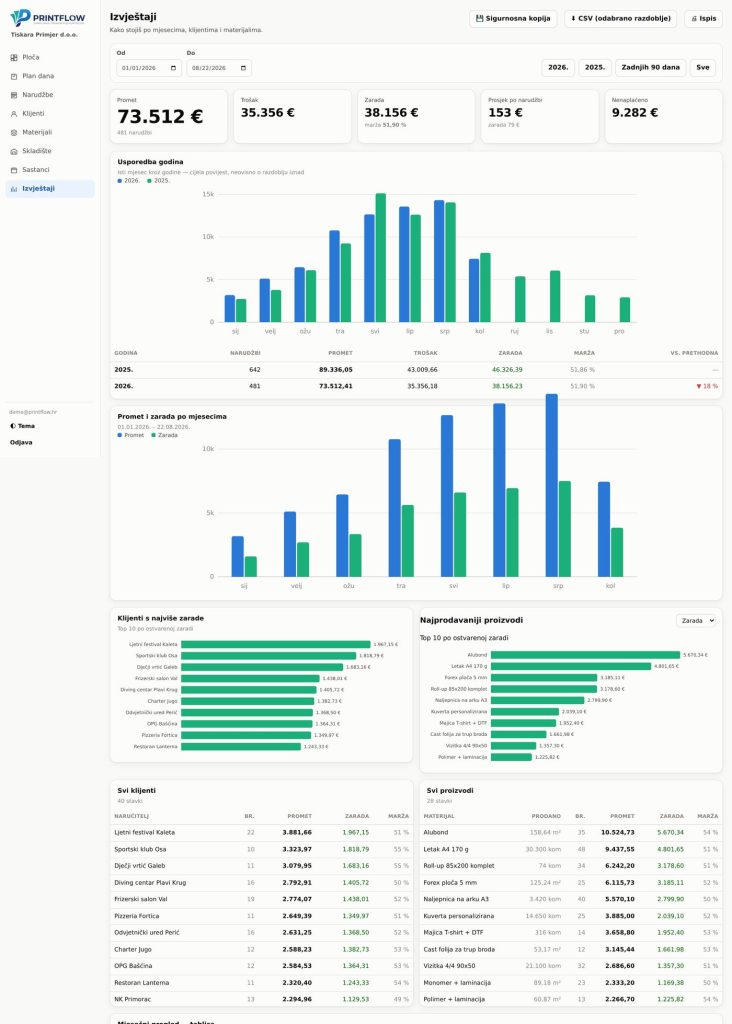Viewport: 732px width, 1024px height.
Task: Click Odjava to log out
Action: point(21,442)
